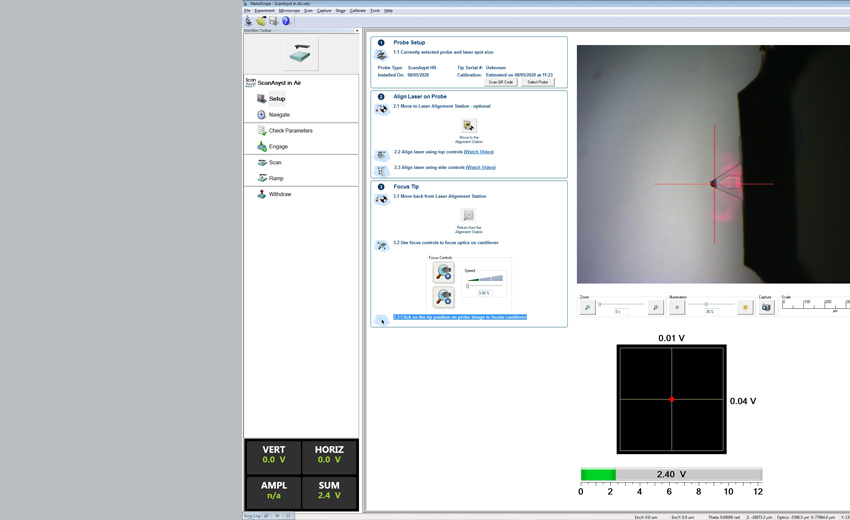Click the Move to the Alignment Station icon
Screen dimensions: 850x520
click(469, 126)
